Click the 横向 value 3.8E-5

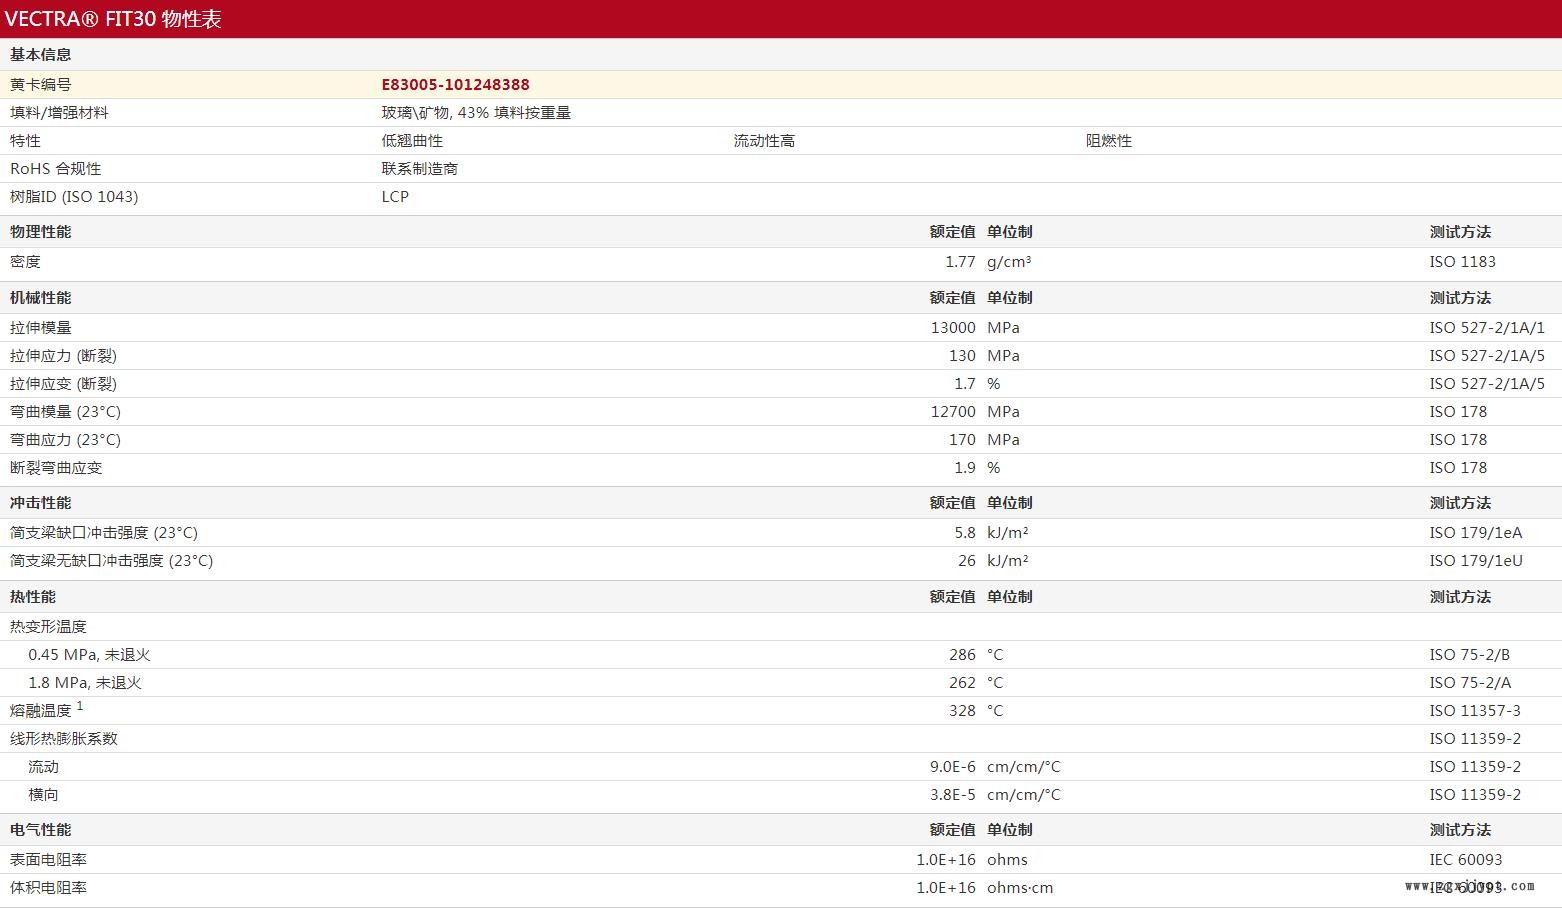click(953, 795)
